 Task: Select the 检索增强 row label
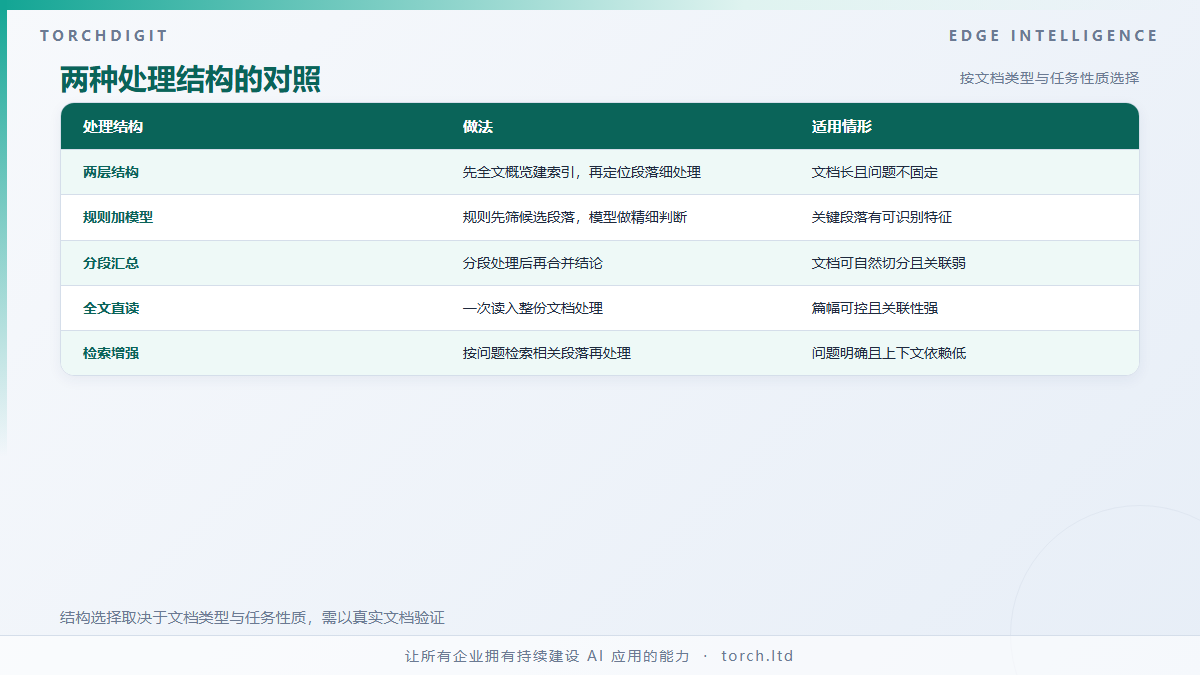click(111, 353)
